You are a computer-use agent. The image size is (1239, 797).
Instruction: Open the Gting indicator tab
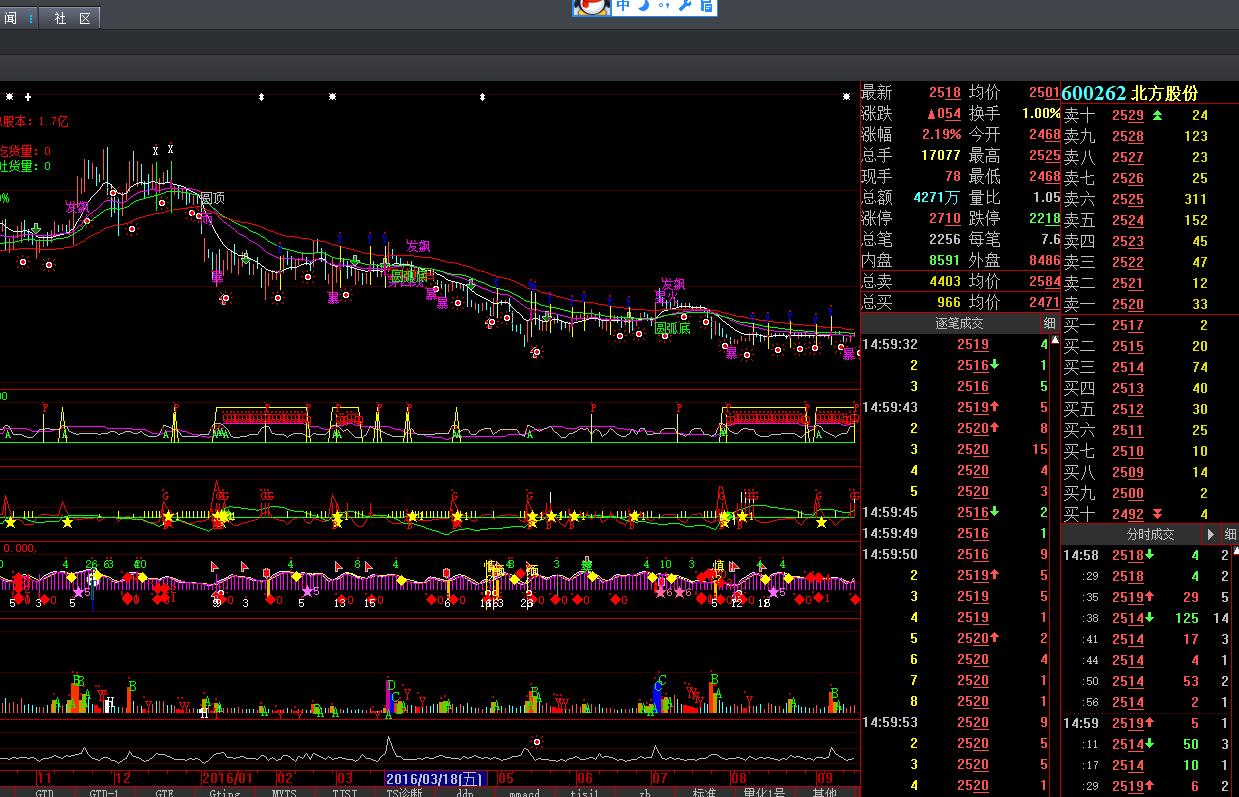point(224,792)
